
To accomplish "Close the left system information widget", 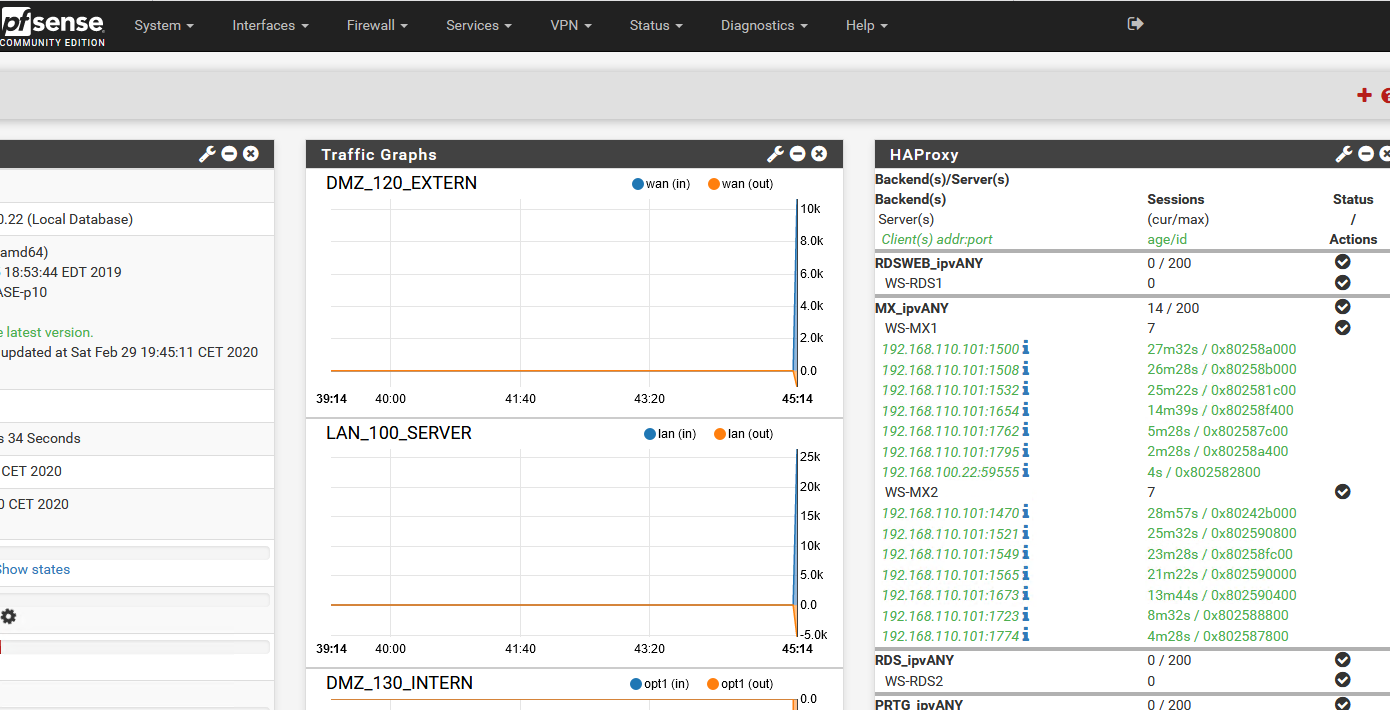I will click(x=251, y=154).
